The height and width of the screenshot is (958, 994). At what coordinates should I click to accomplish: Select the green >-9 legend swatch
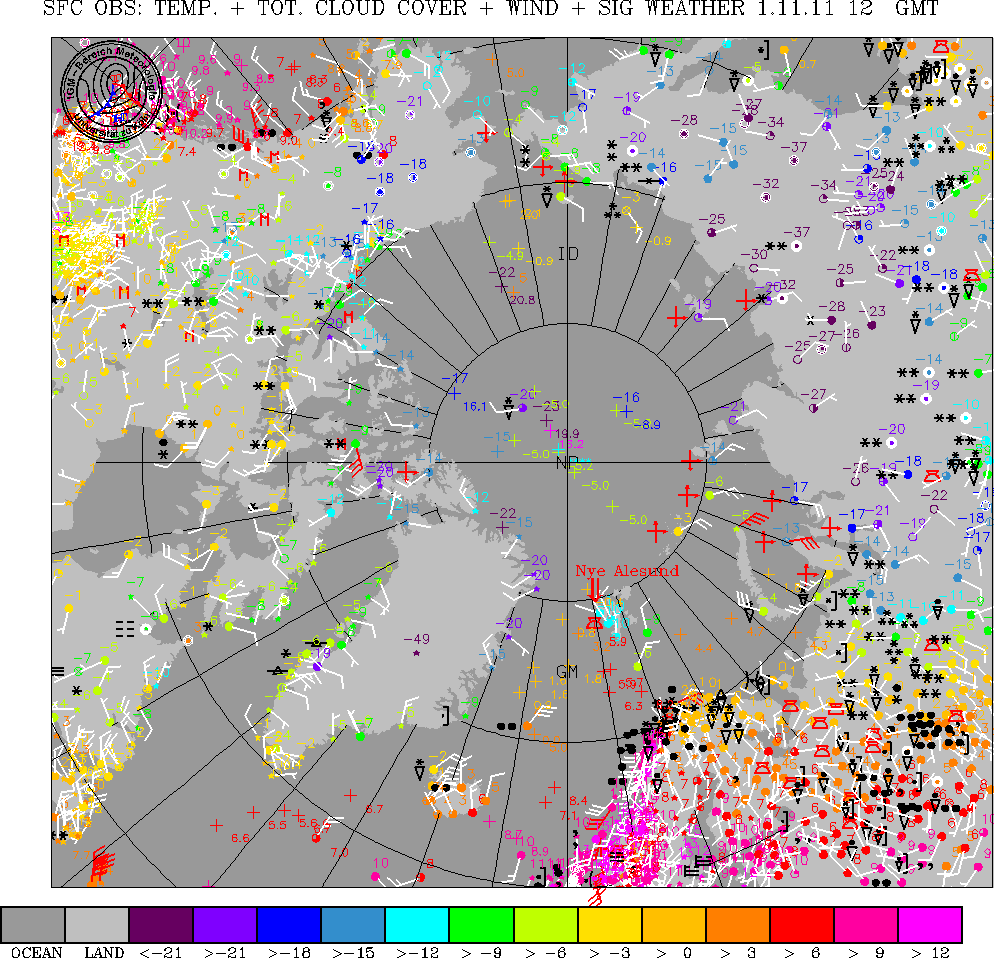481,925
